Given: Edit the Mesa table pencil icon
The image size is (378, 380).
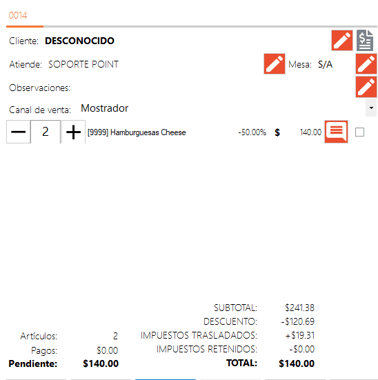Looking at the screenshot, I should click(366, 64).
